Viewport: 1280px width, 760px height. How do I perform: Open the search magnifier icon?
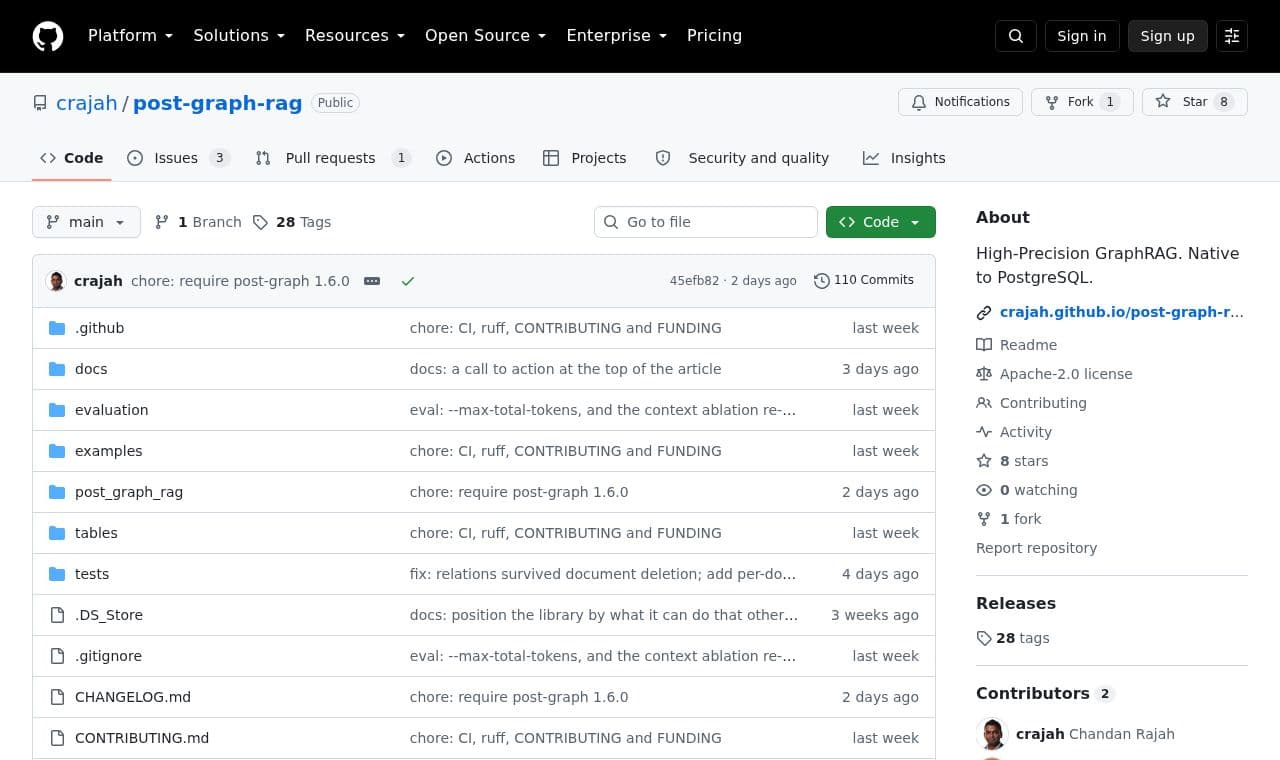coord(1016,36)
